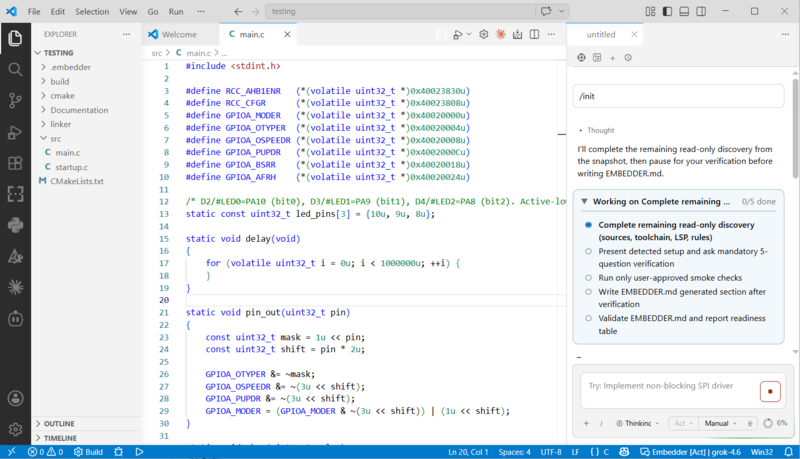Open the Manage gear in activity bar
Viewport: 800px width, 459px height.
coord(15,429)
